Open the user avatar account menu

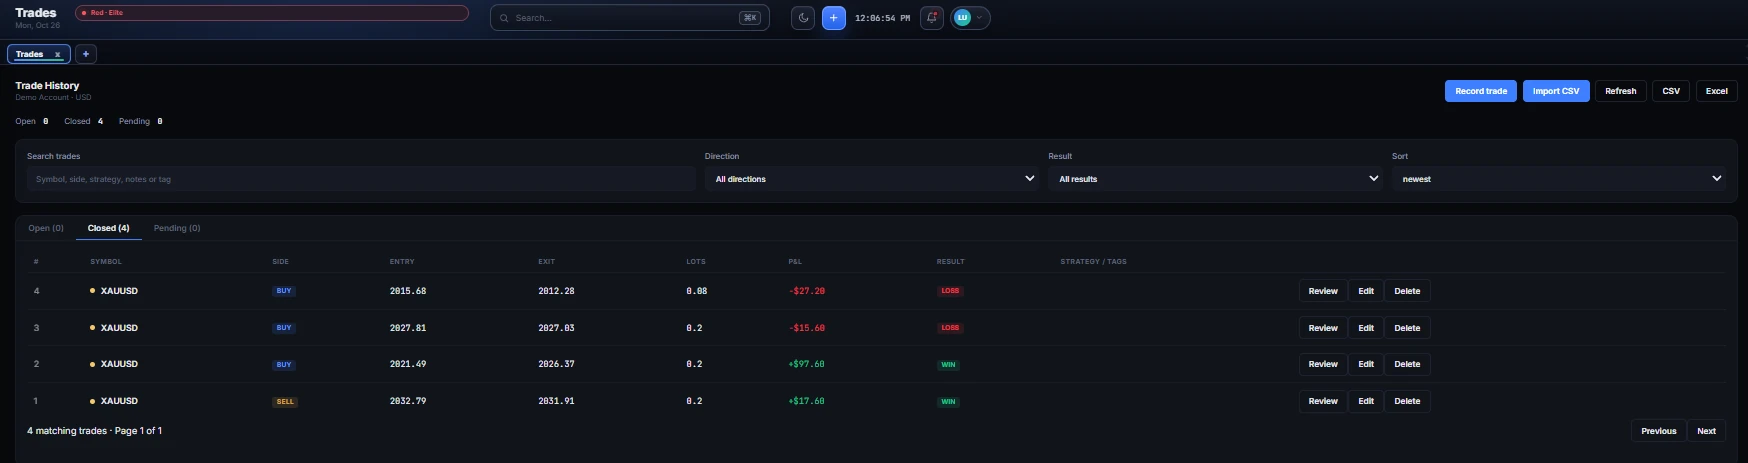point(970,18)
